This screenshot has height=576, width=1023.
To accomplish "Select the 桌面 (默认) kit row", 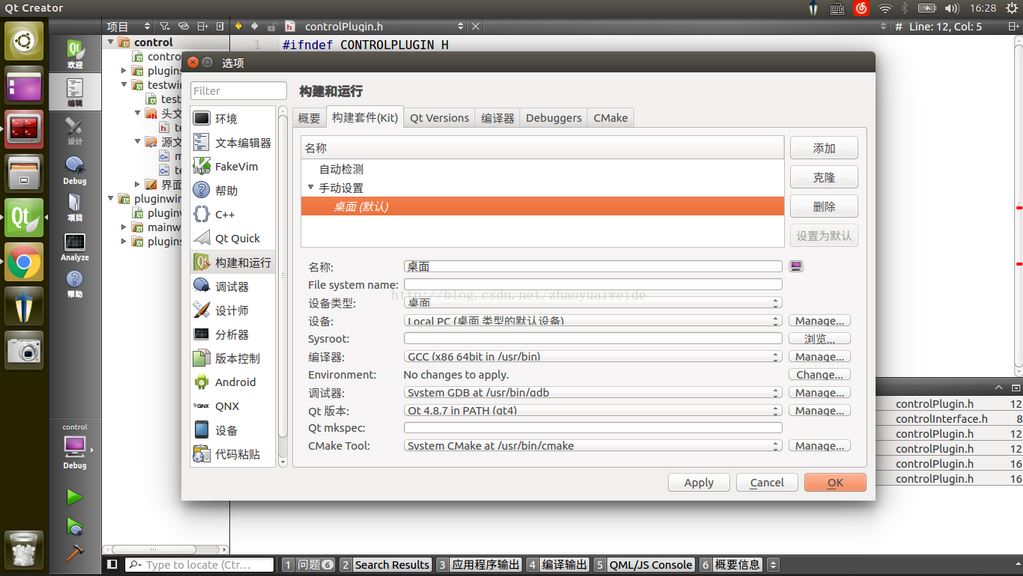I will coord(542,206).
